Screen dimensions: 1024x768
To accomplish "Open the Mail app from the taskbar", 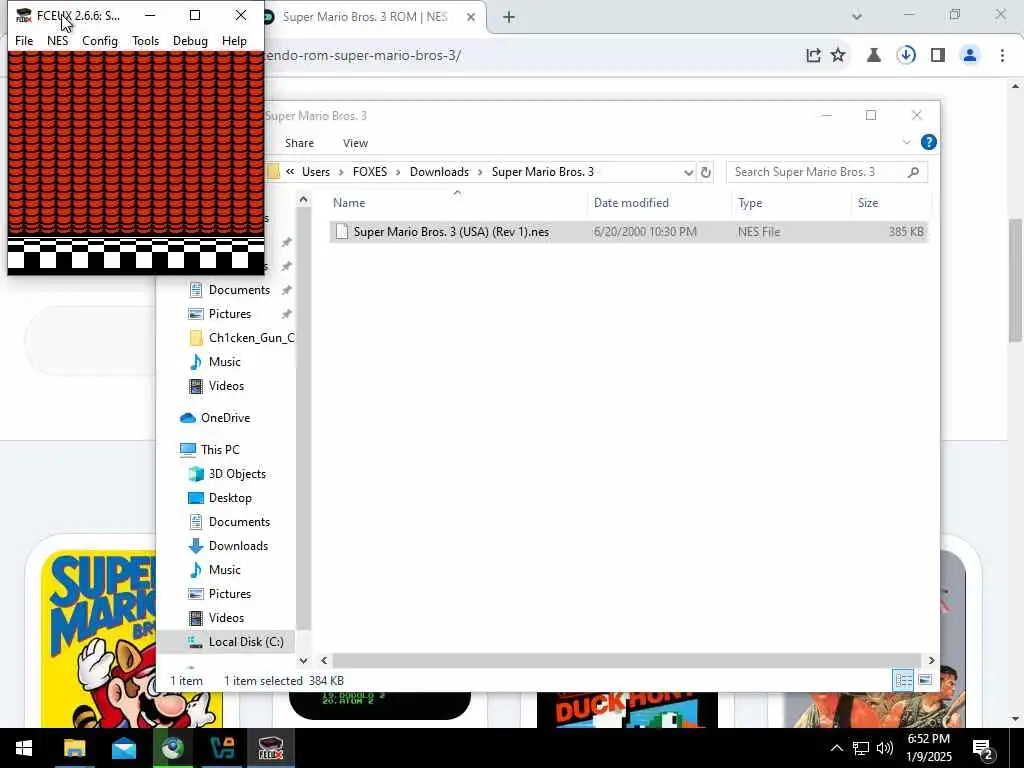I will tap(123, 748).
